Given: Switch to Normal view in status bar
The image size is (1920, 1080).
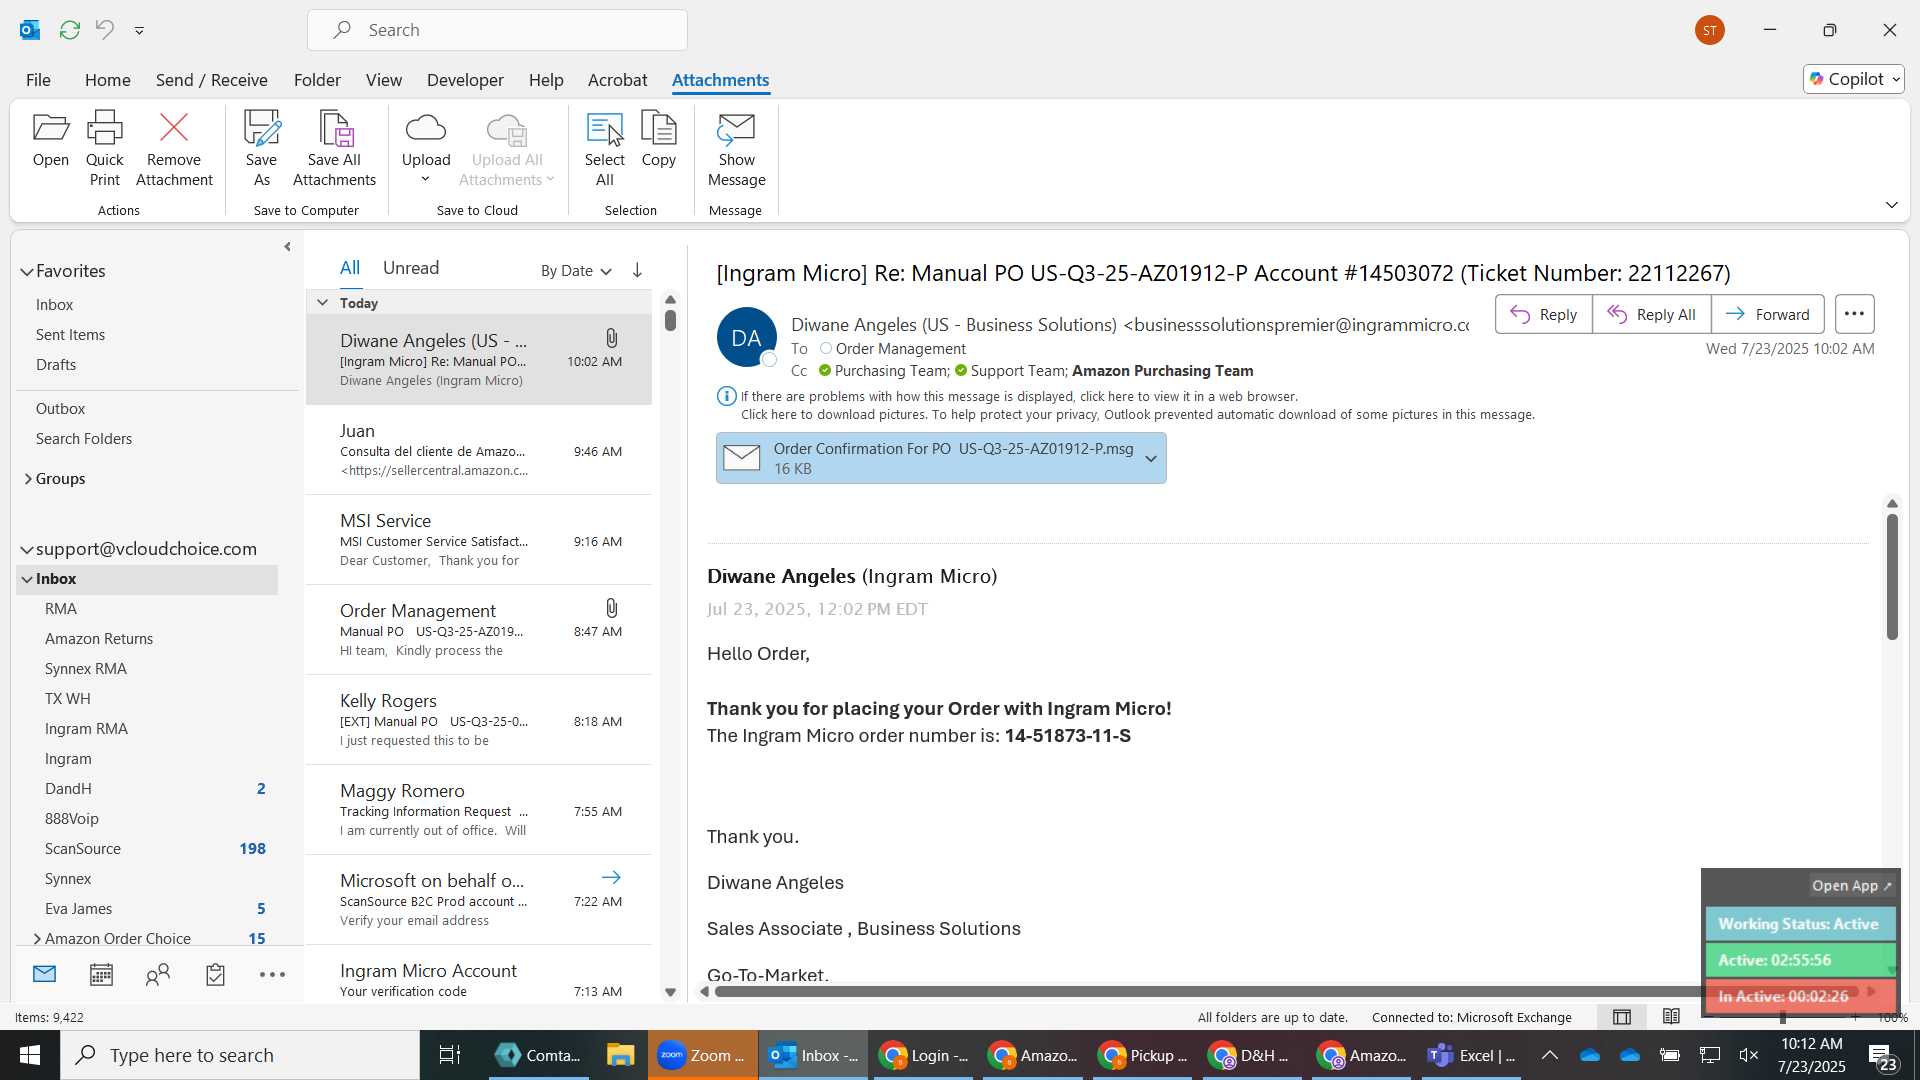Looking at the screenshot, I should coord(1622,1017).
